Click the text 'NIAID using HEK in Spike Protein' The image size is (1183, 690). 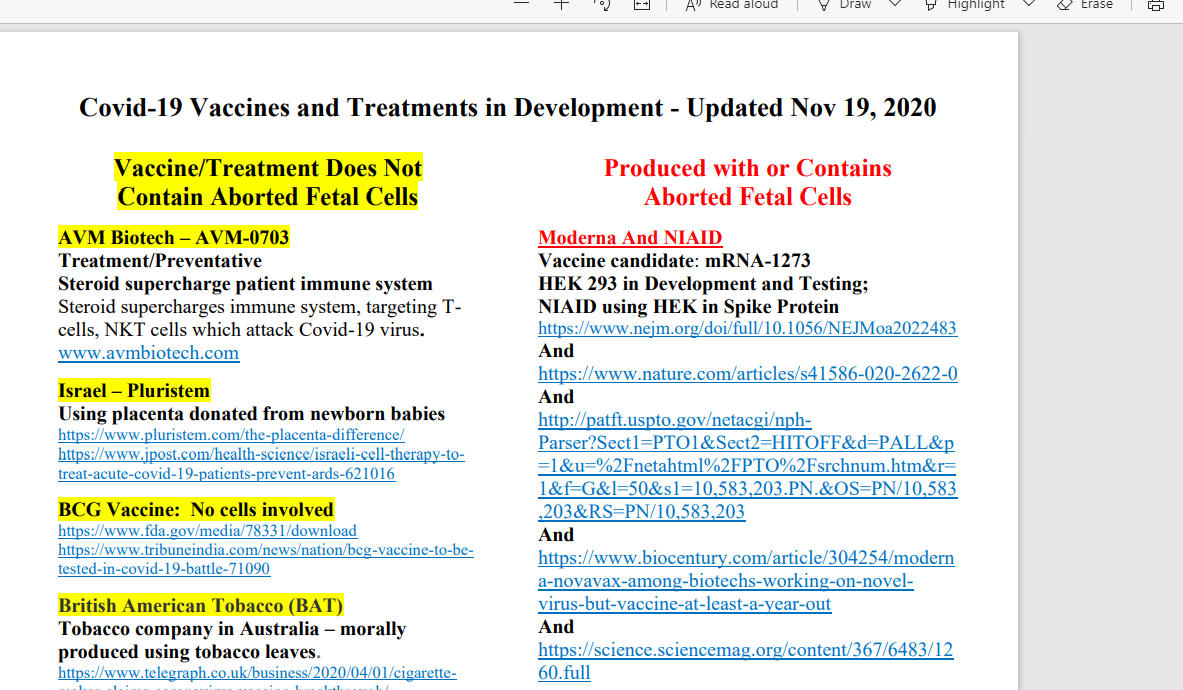[688, 307]
